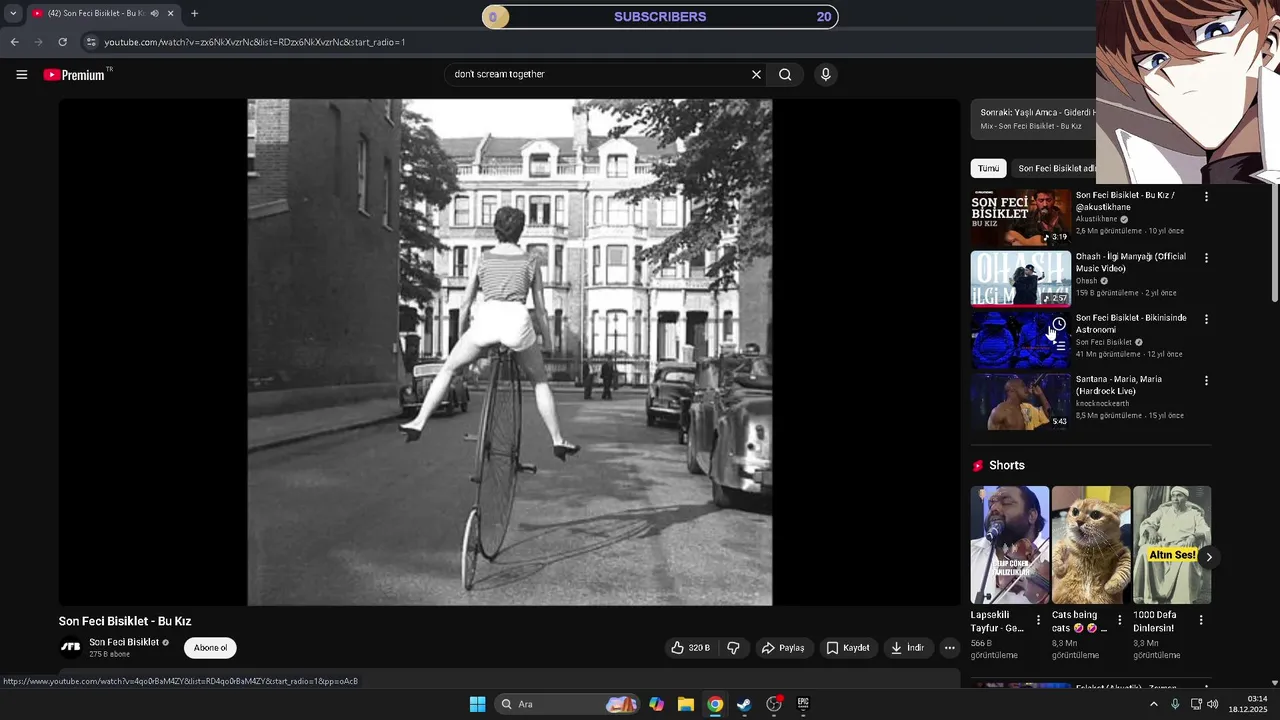Open File Explorer from the taskbar

tap(685, 704)
